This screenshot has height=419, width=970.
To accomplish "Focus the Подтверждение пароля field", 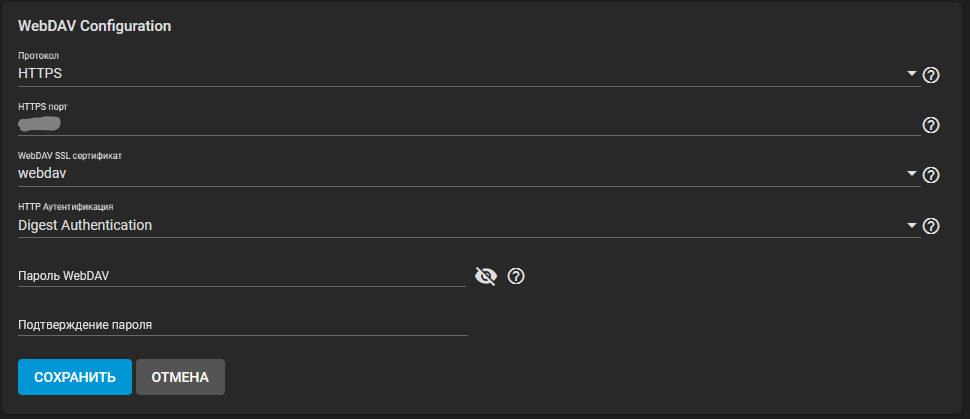I will click(x=242, y=325).
